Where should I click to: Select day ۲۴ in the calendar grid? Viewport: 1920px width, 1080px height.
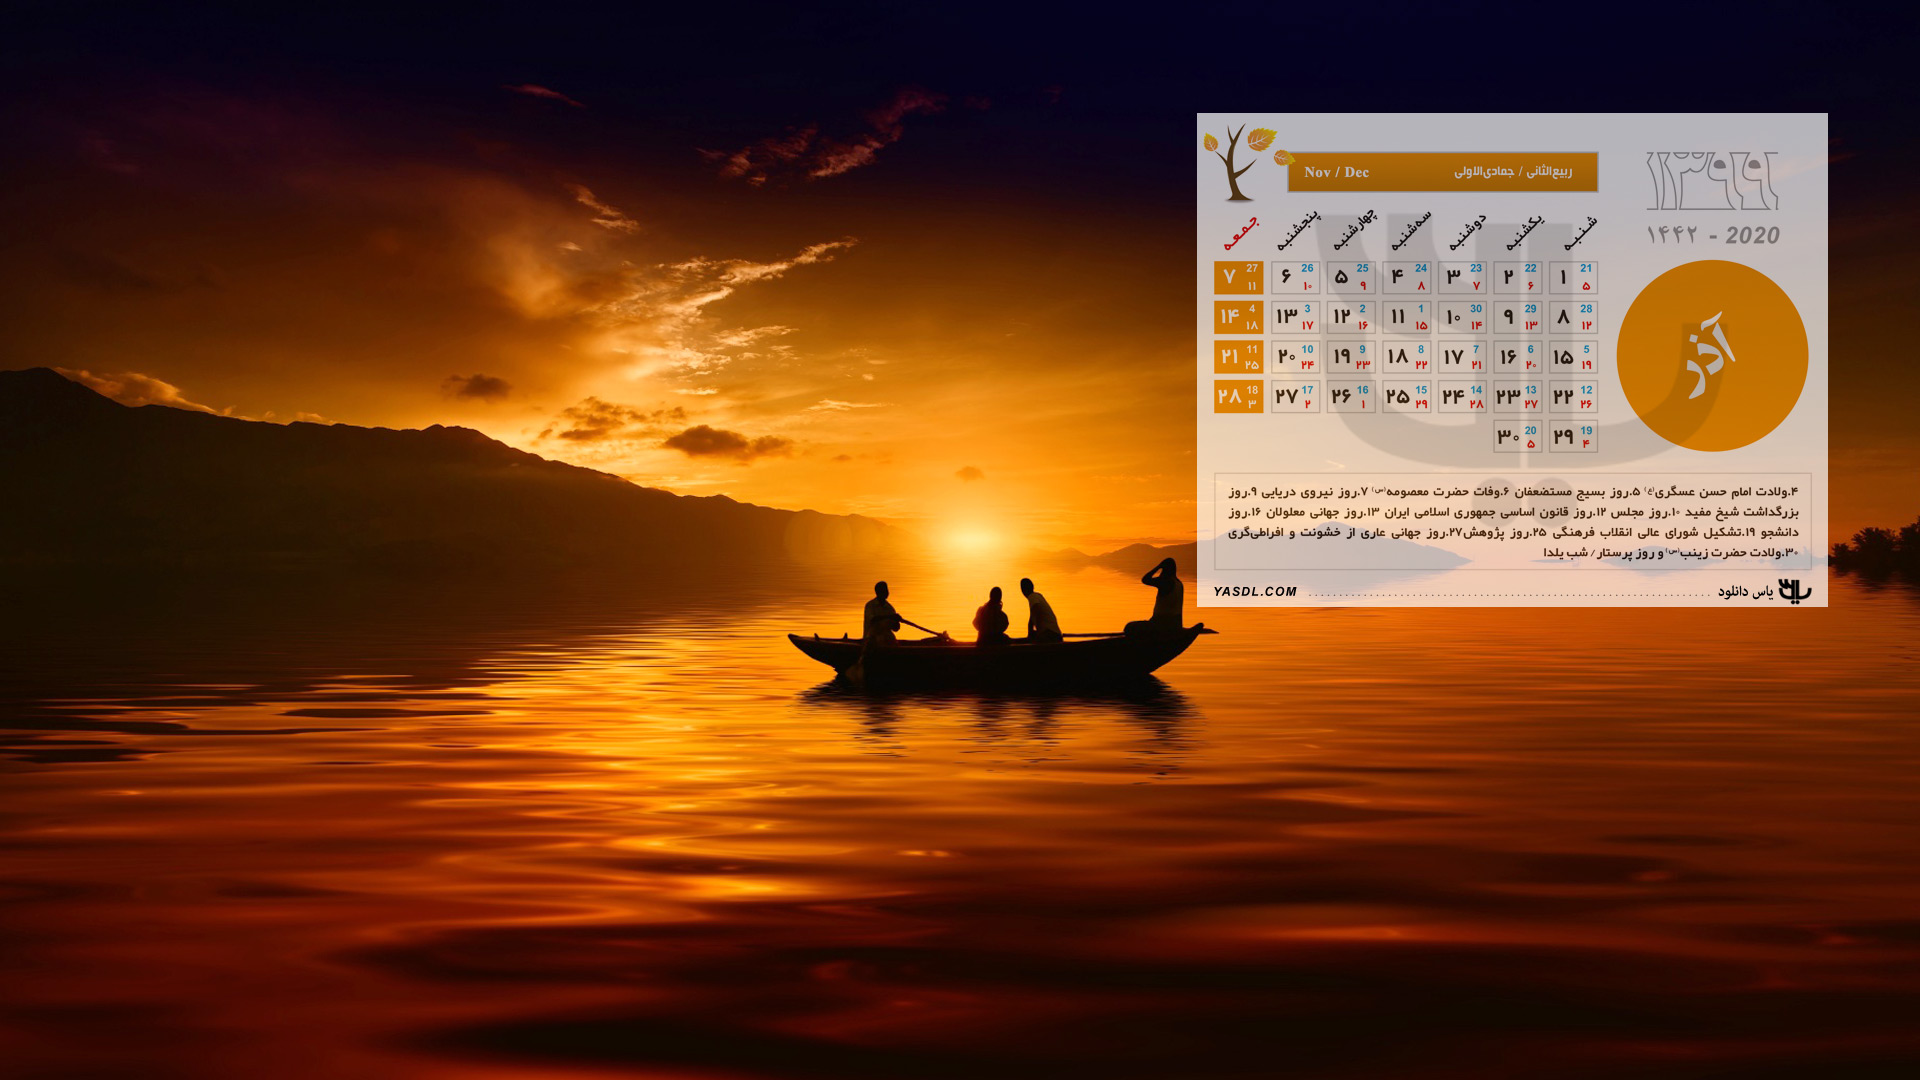(1462, 397)
